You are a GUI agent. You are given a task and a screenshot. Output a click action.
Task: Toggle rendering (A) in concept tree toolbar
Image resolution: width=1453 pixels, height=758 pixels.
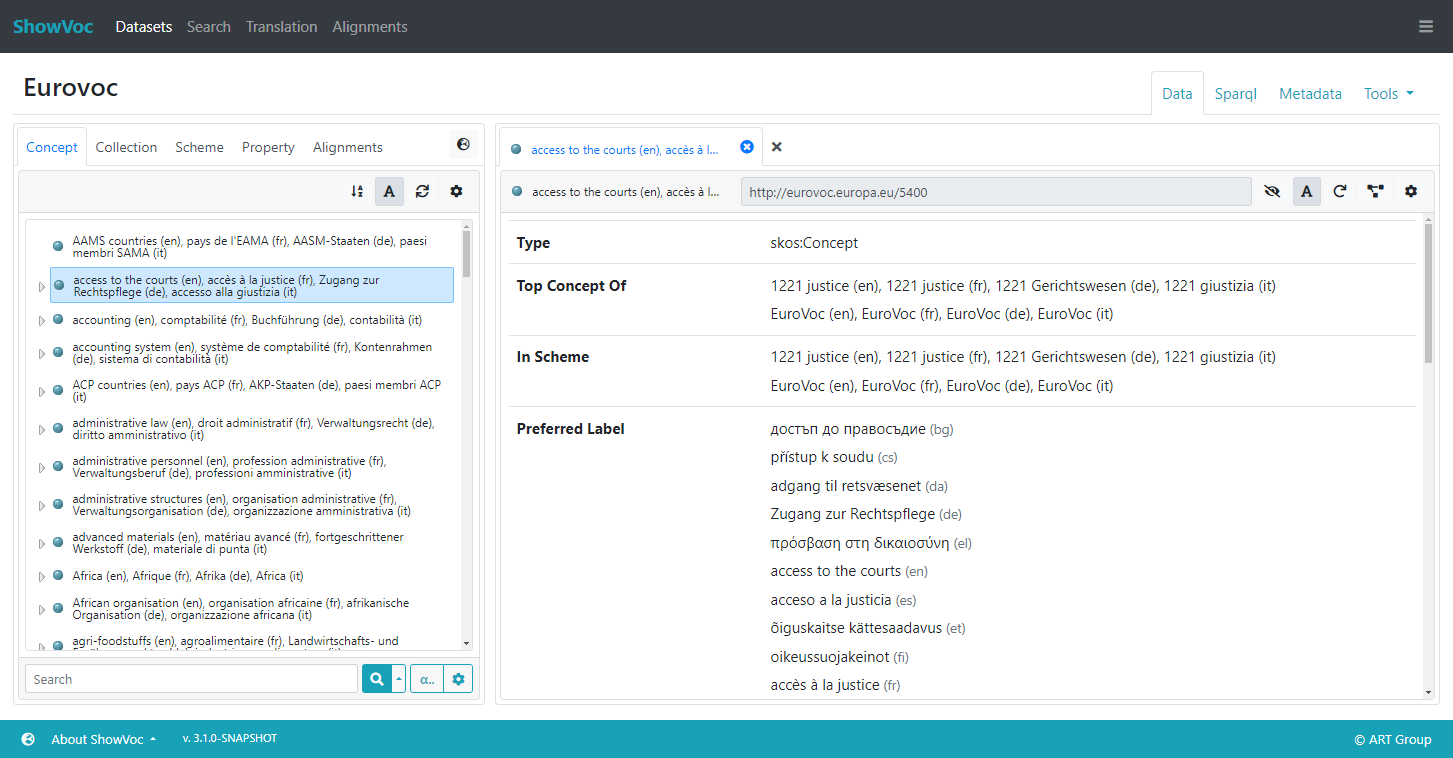[389, 191]
